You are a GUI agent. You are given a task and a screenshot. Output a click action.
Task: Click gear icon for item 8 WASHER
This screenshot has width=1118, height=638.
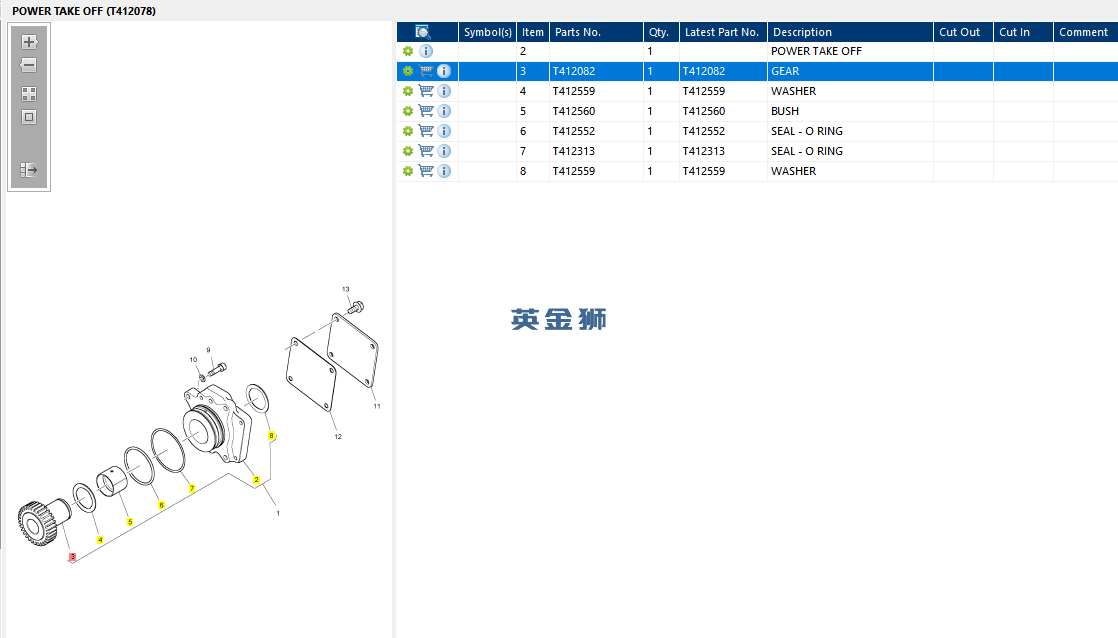tap(408, 171)
